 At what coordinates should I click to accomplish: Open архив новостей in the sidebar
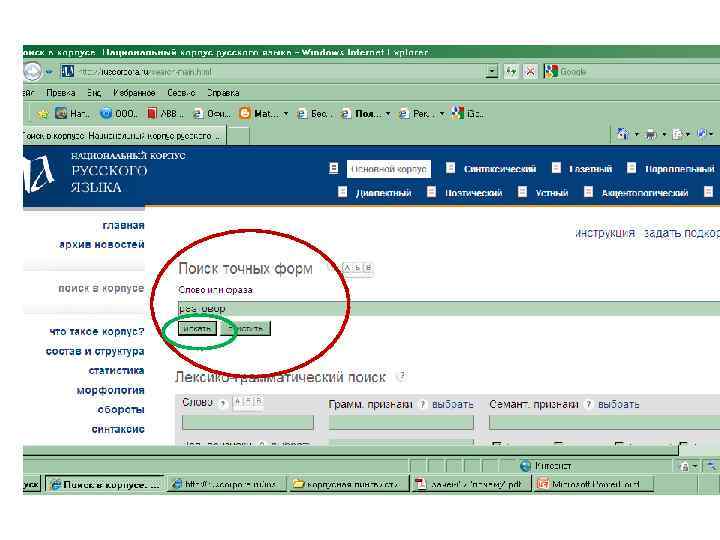click(101, 244)
